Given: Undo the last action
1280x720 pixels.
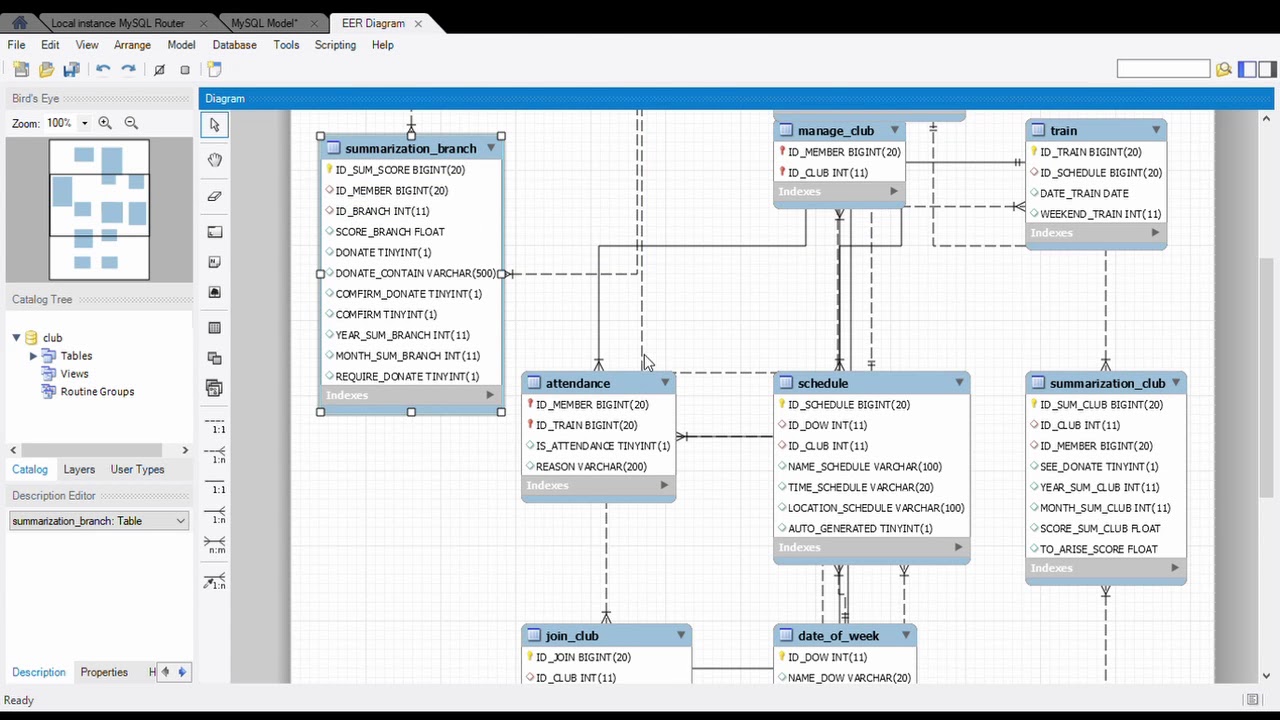Looking at the screenshot, I should [x=103, y=69].
